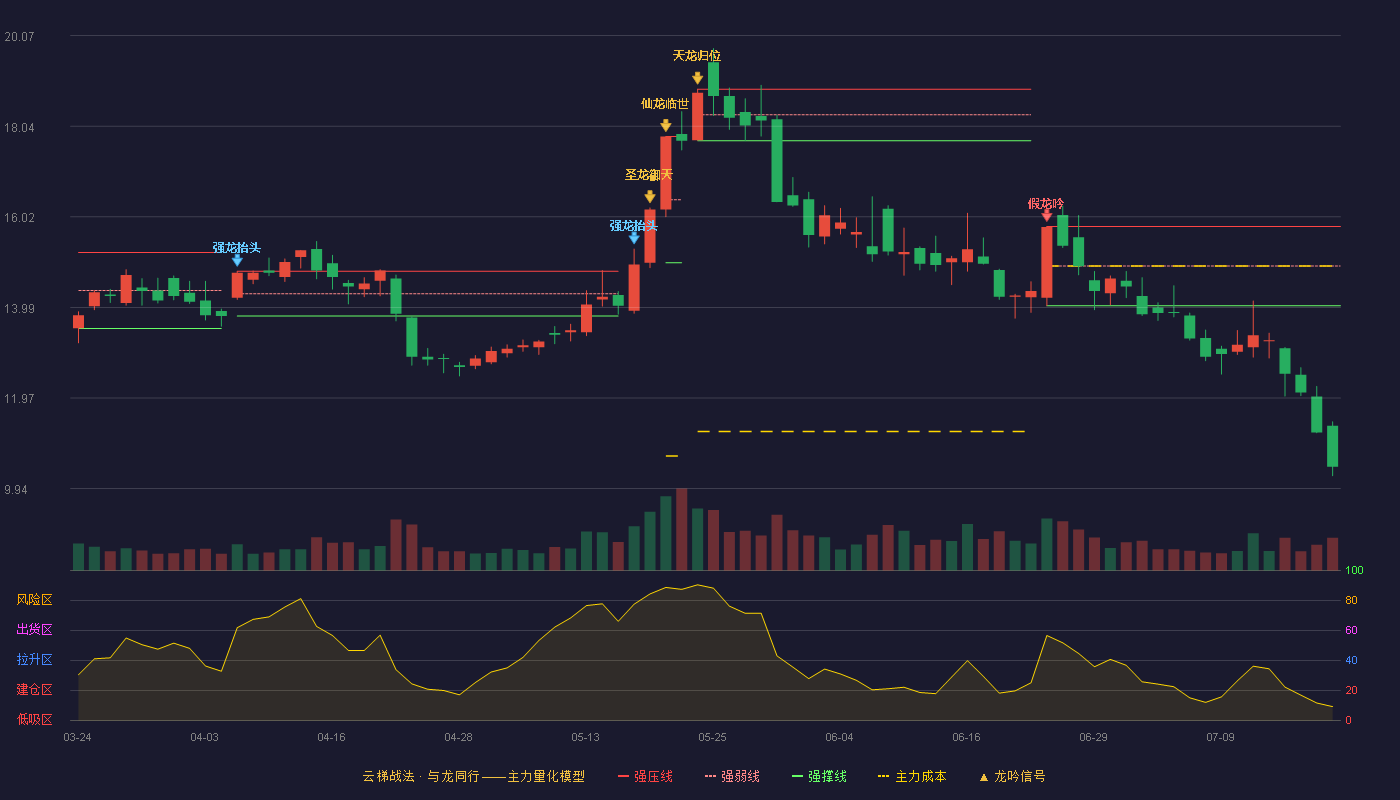Click the 建仓区 zone label

(34, 690)
